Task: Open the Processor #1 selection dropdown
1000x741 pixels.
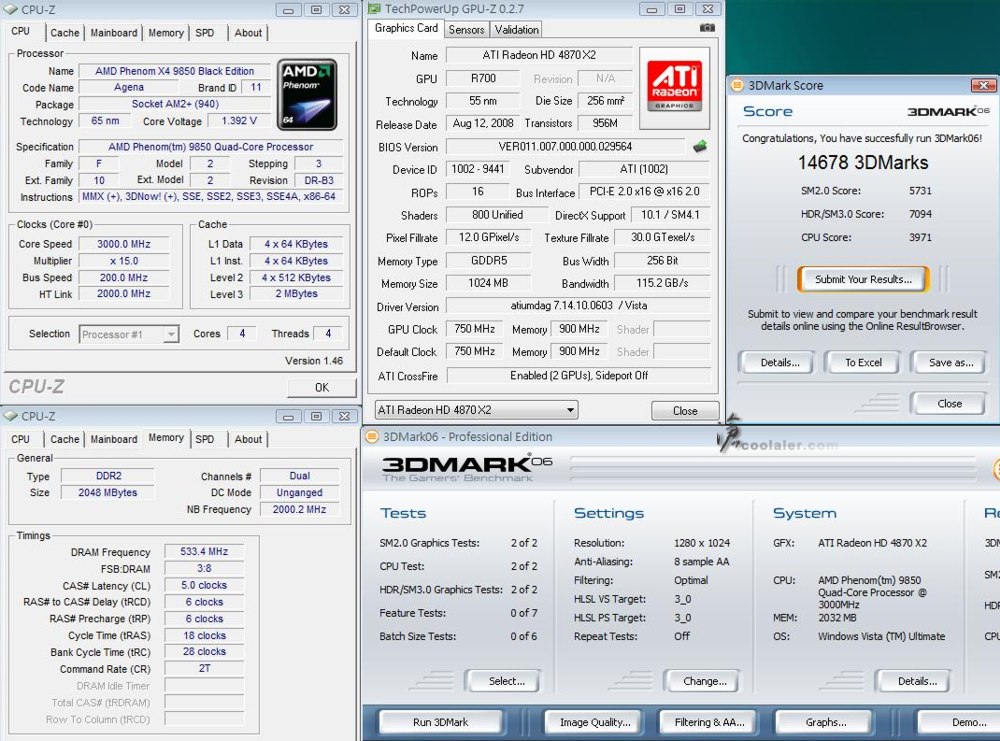Action: tap(129, 334)
